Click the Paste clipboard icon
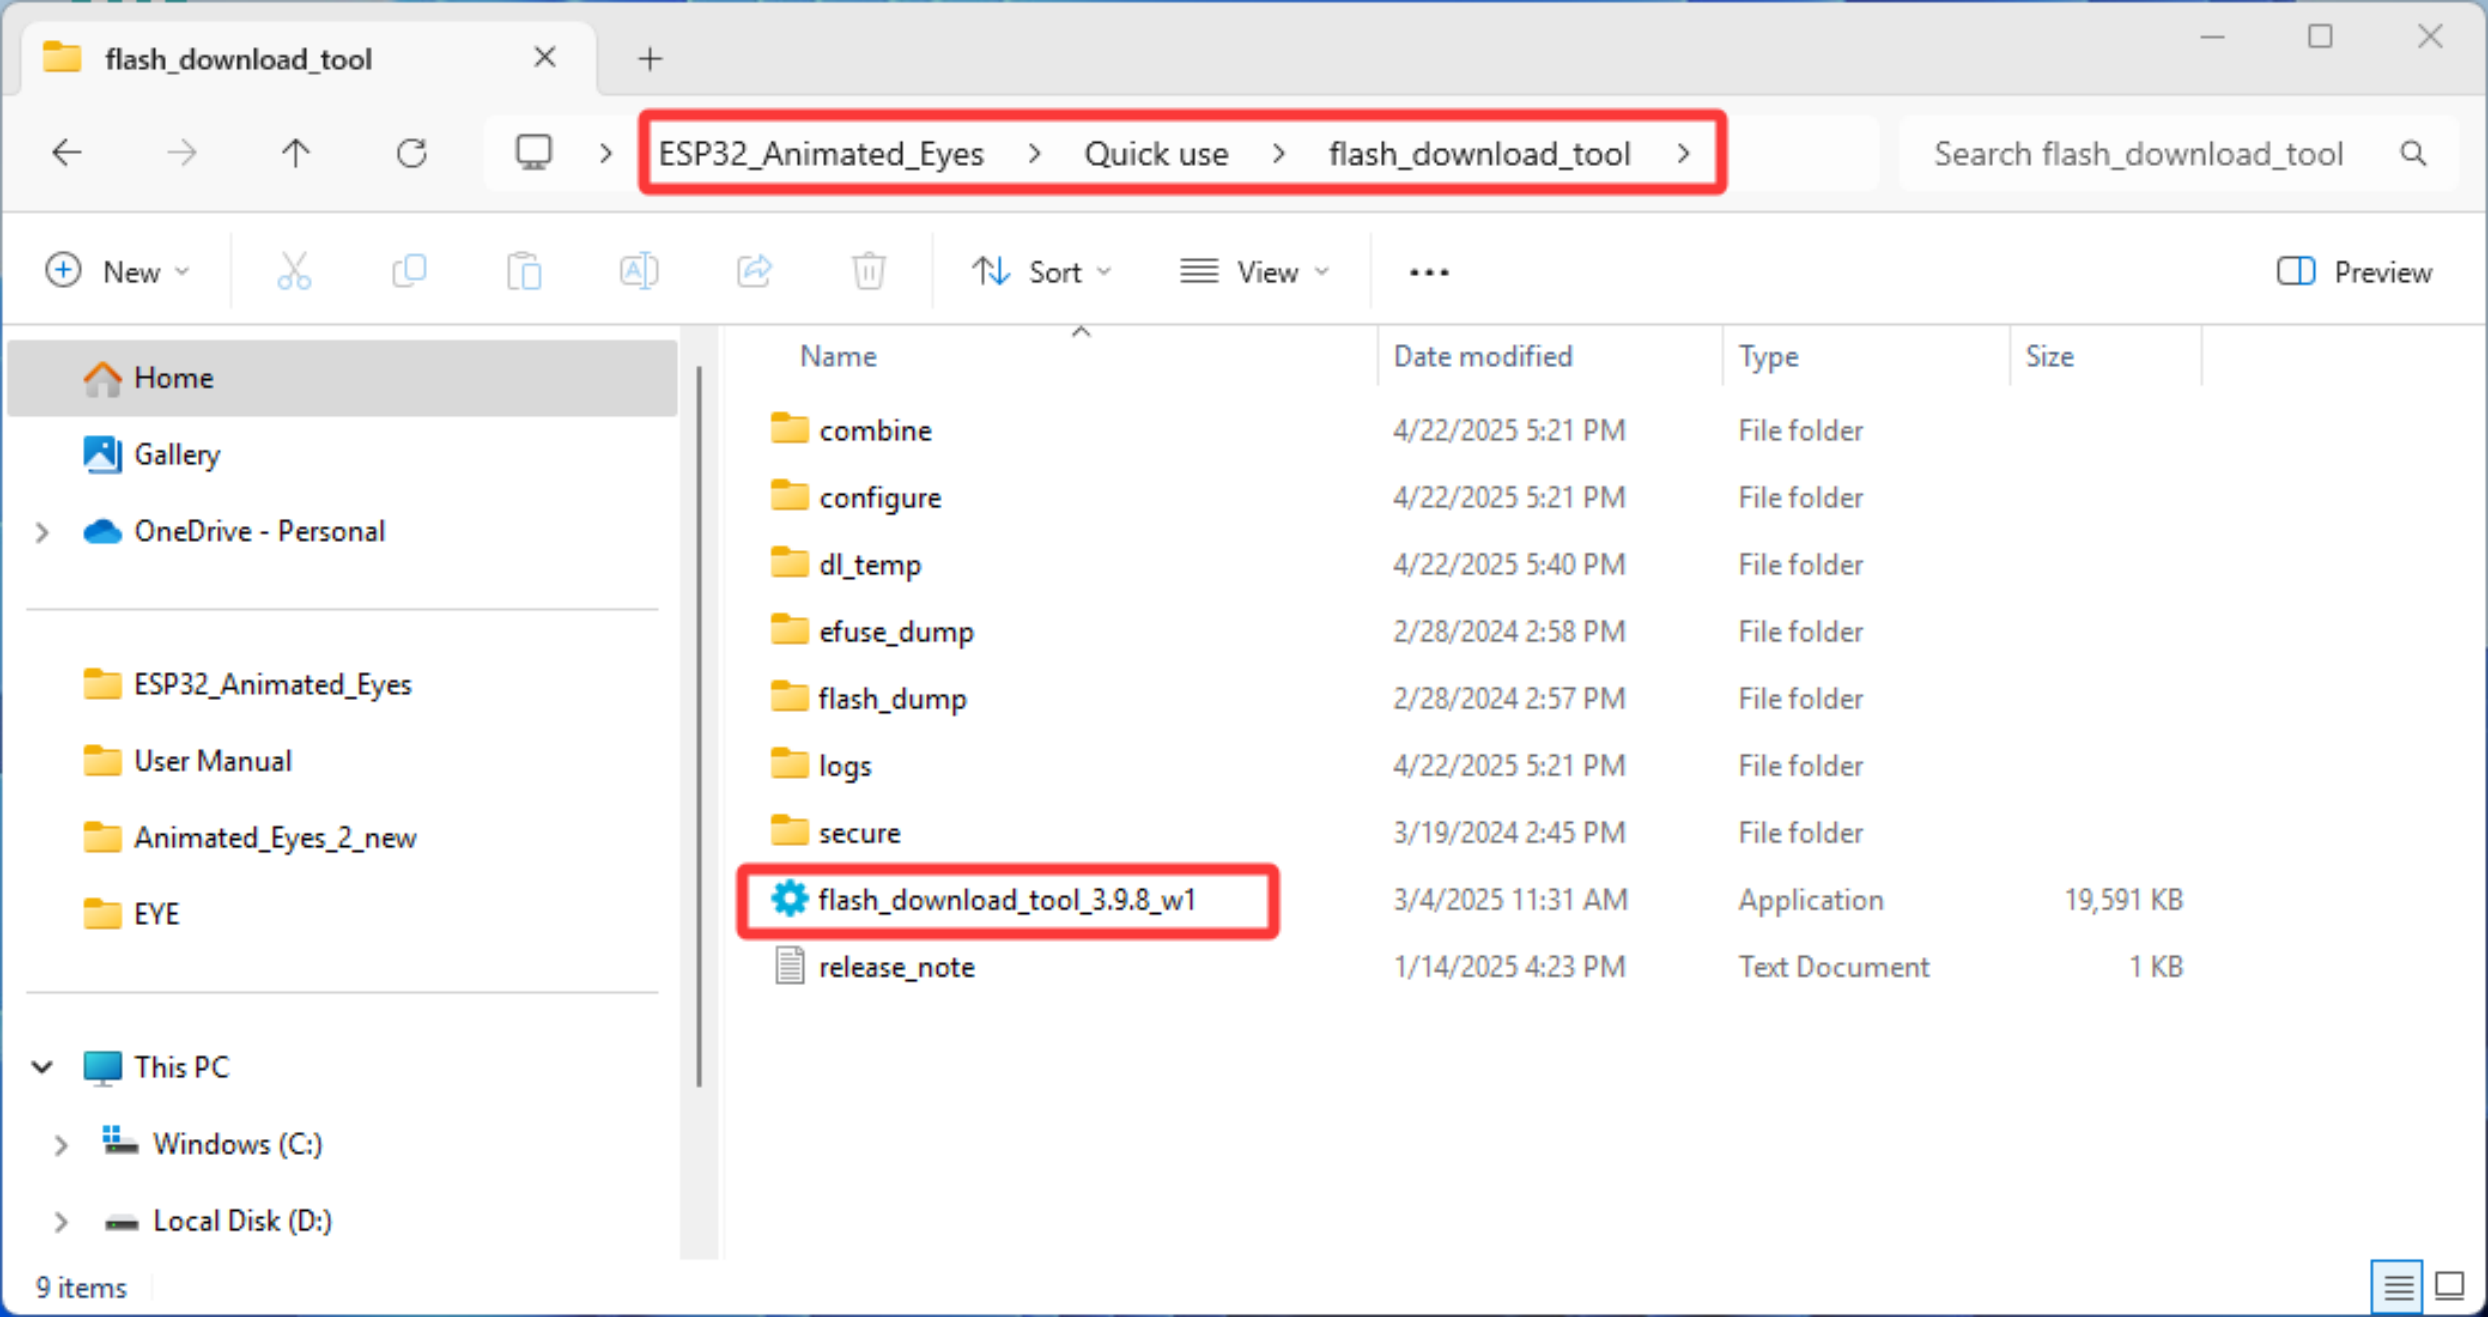Screen dimensions: 2488x1317 [x=524, y=271]
